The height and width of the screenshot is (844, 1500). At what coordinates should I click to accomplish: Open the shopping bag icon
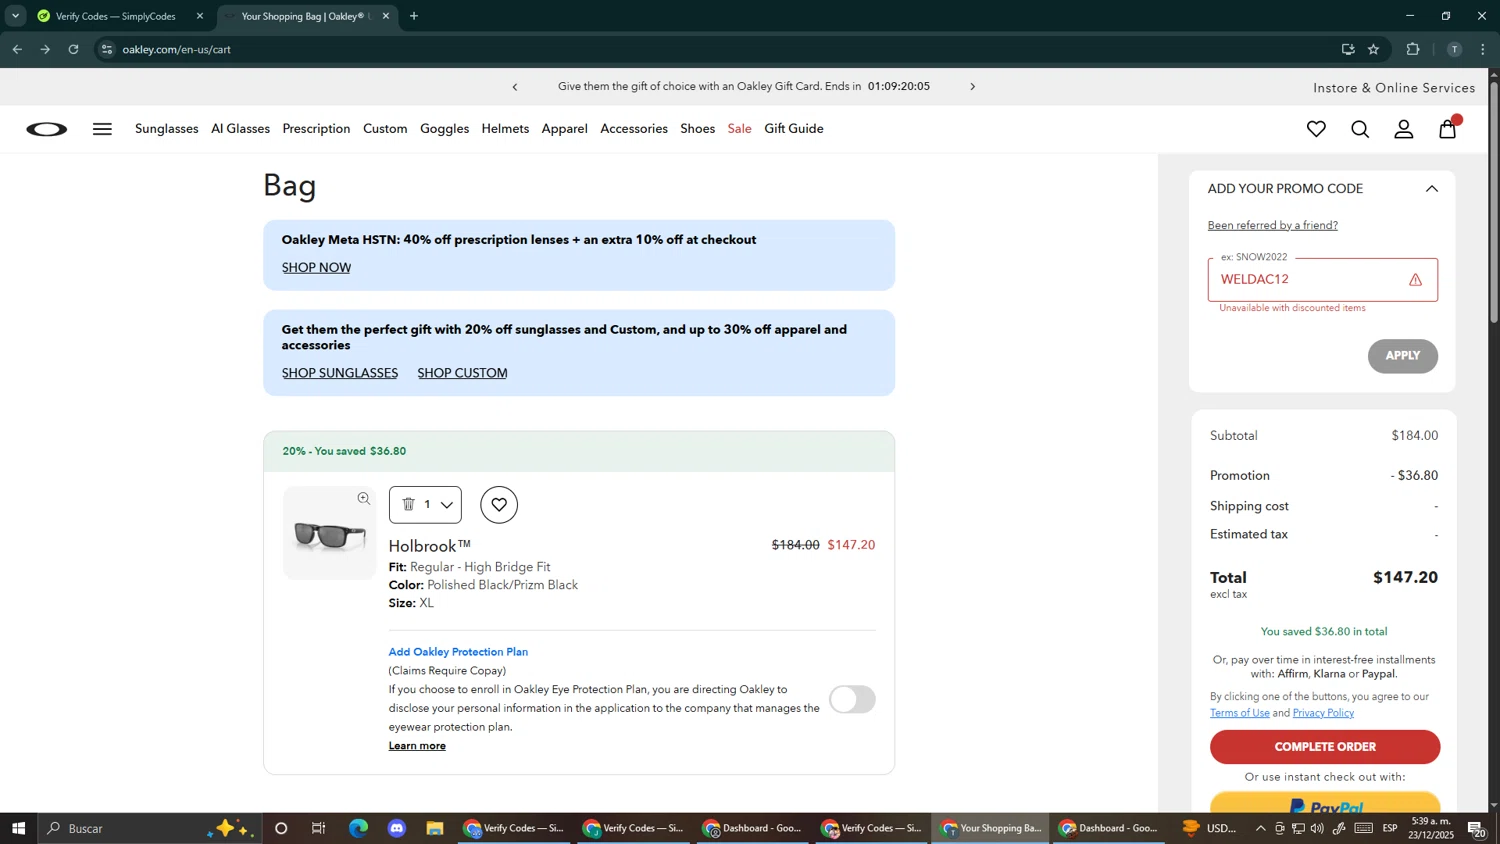[1448, 128]
